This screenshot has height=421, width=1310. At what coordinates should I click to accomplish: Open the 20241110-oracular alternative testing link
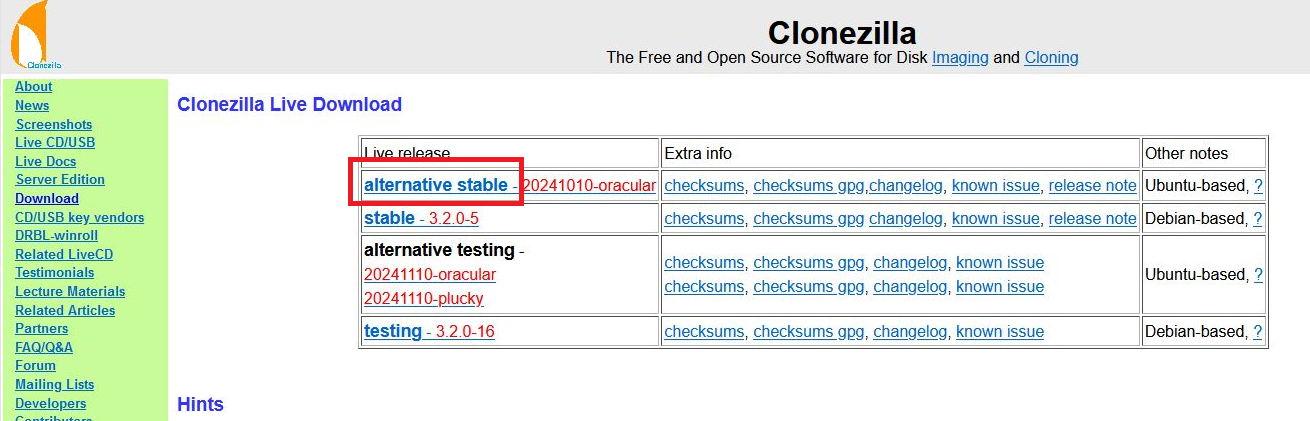(430, 274)
